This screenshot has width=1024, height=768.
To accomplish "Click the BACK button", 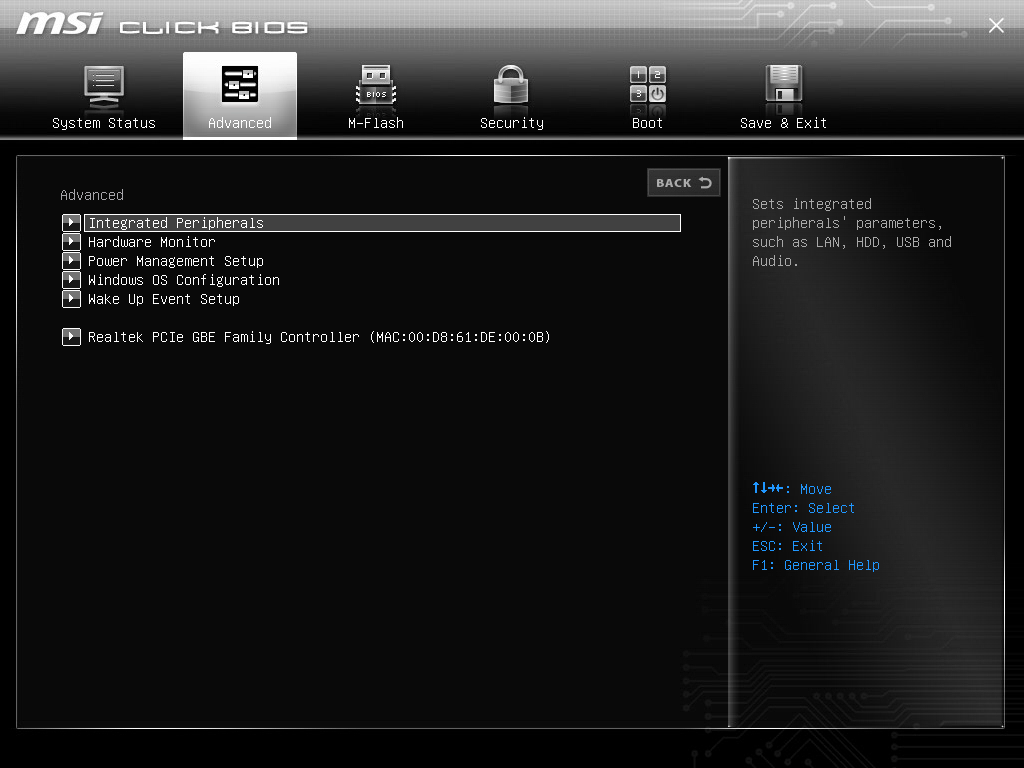I will tap(684, 183).
